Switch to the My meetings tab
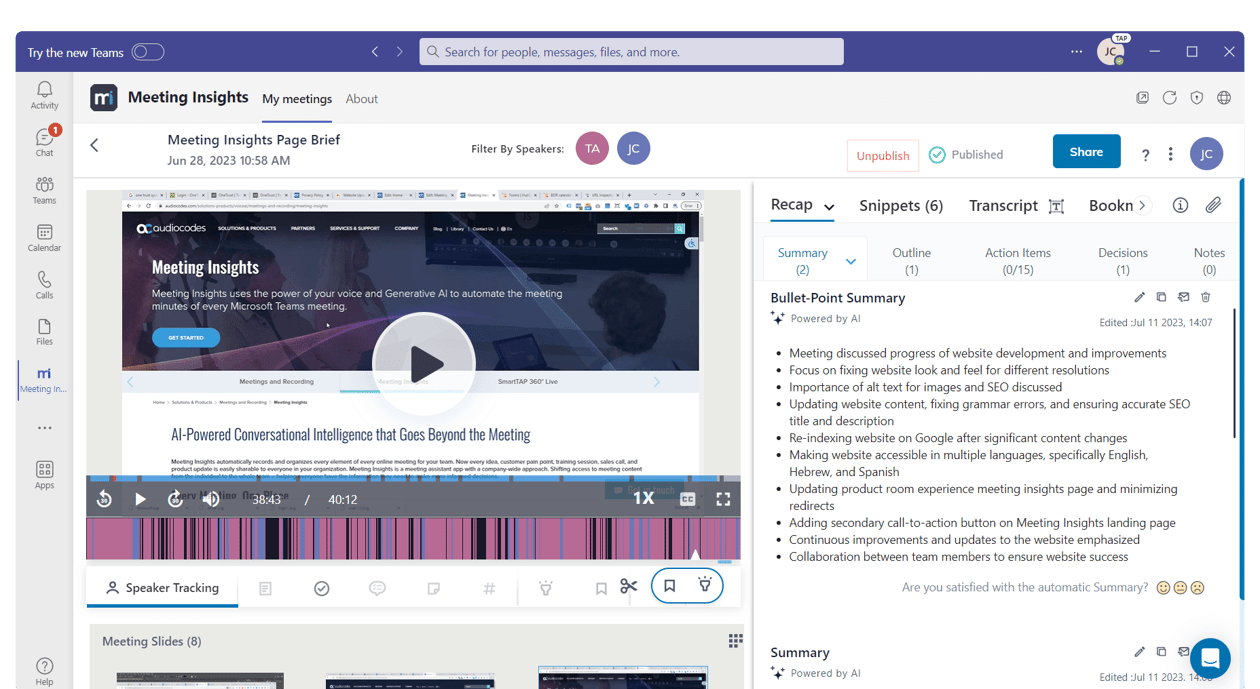Image resolution: width=1260 pixels, height=689 pixels. coord(297,99)
